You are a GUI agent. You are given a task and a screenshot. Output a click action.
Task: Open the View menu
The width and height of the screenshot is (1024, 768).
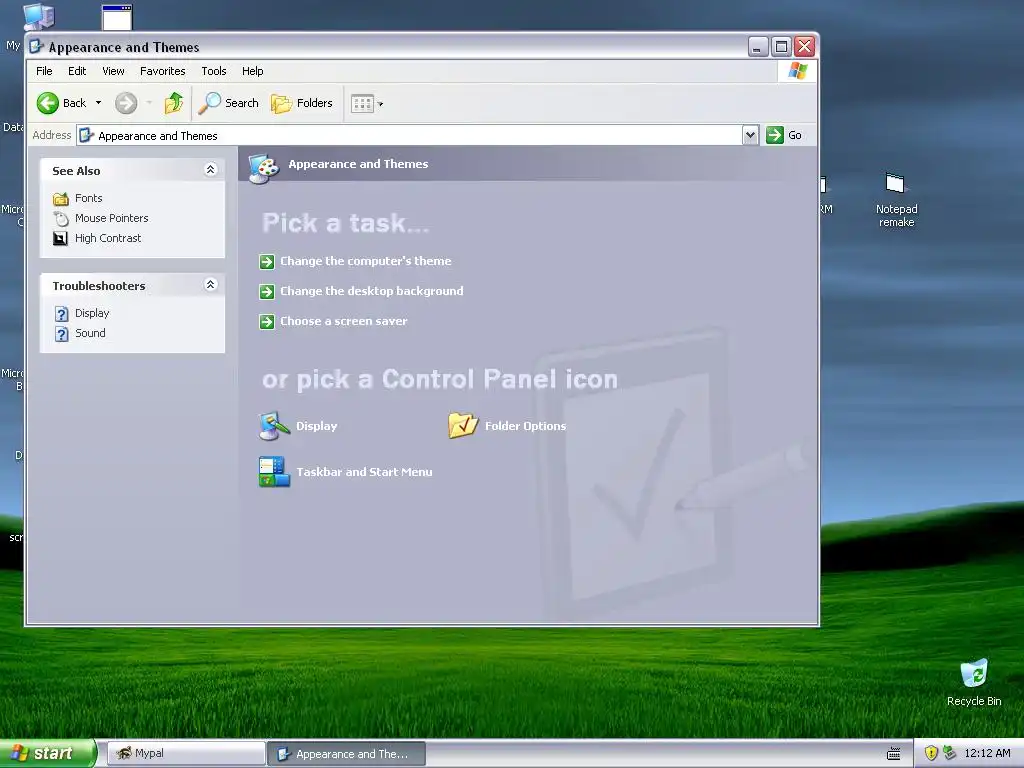[113, 71]
